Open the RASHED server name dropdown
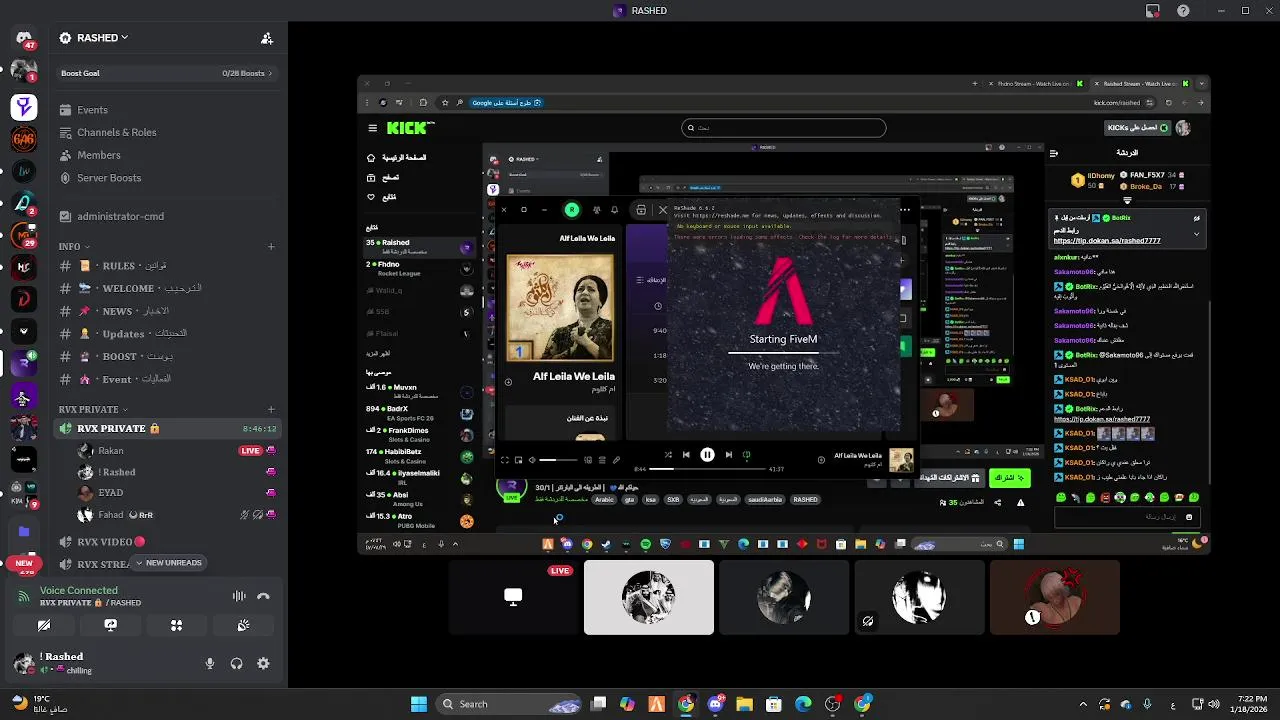 [x=102, y=38]
